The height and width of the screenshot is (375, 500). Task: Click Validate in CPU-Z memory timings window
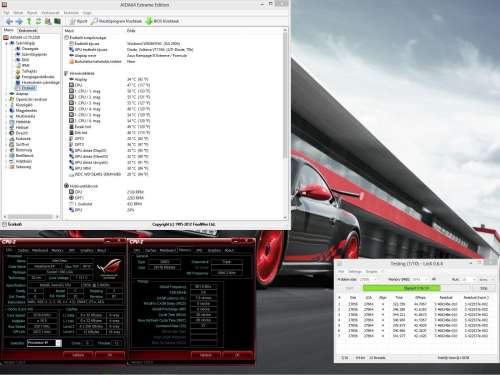206,355
